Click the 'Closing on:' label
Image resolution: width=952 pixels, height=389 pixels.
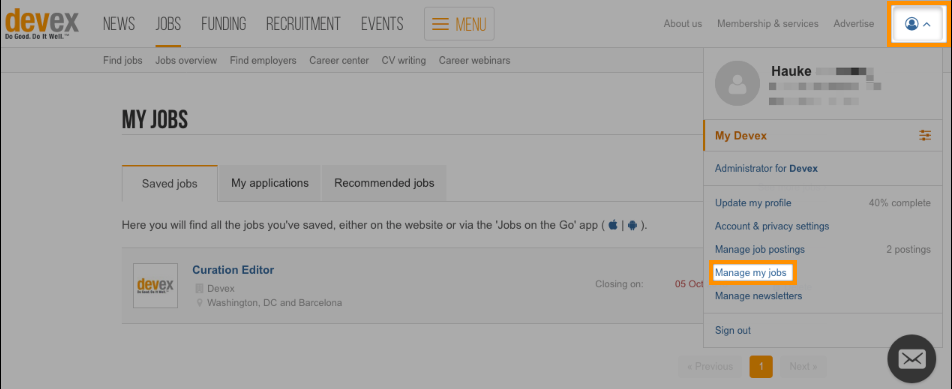[x=619, y=283]
